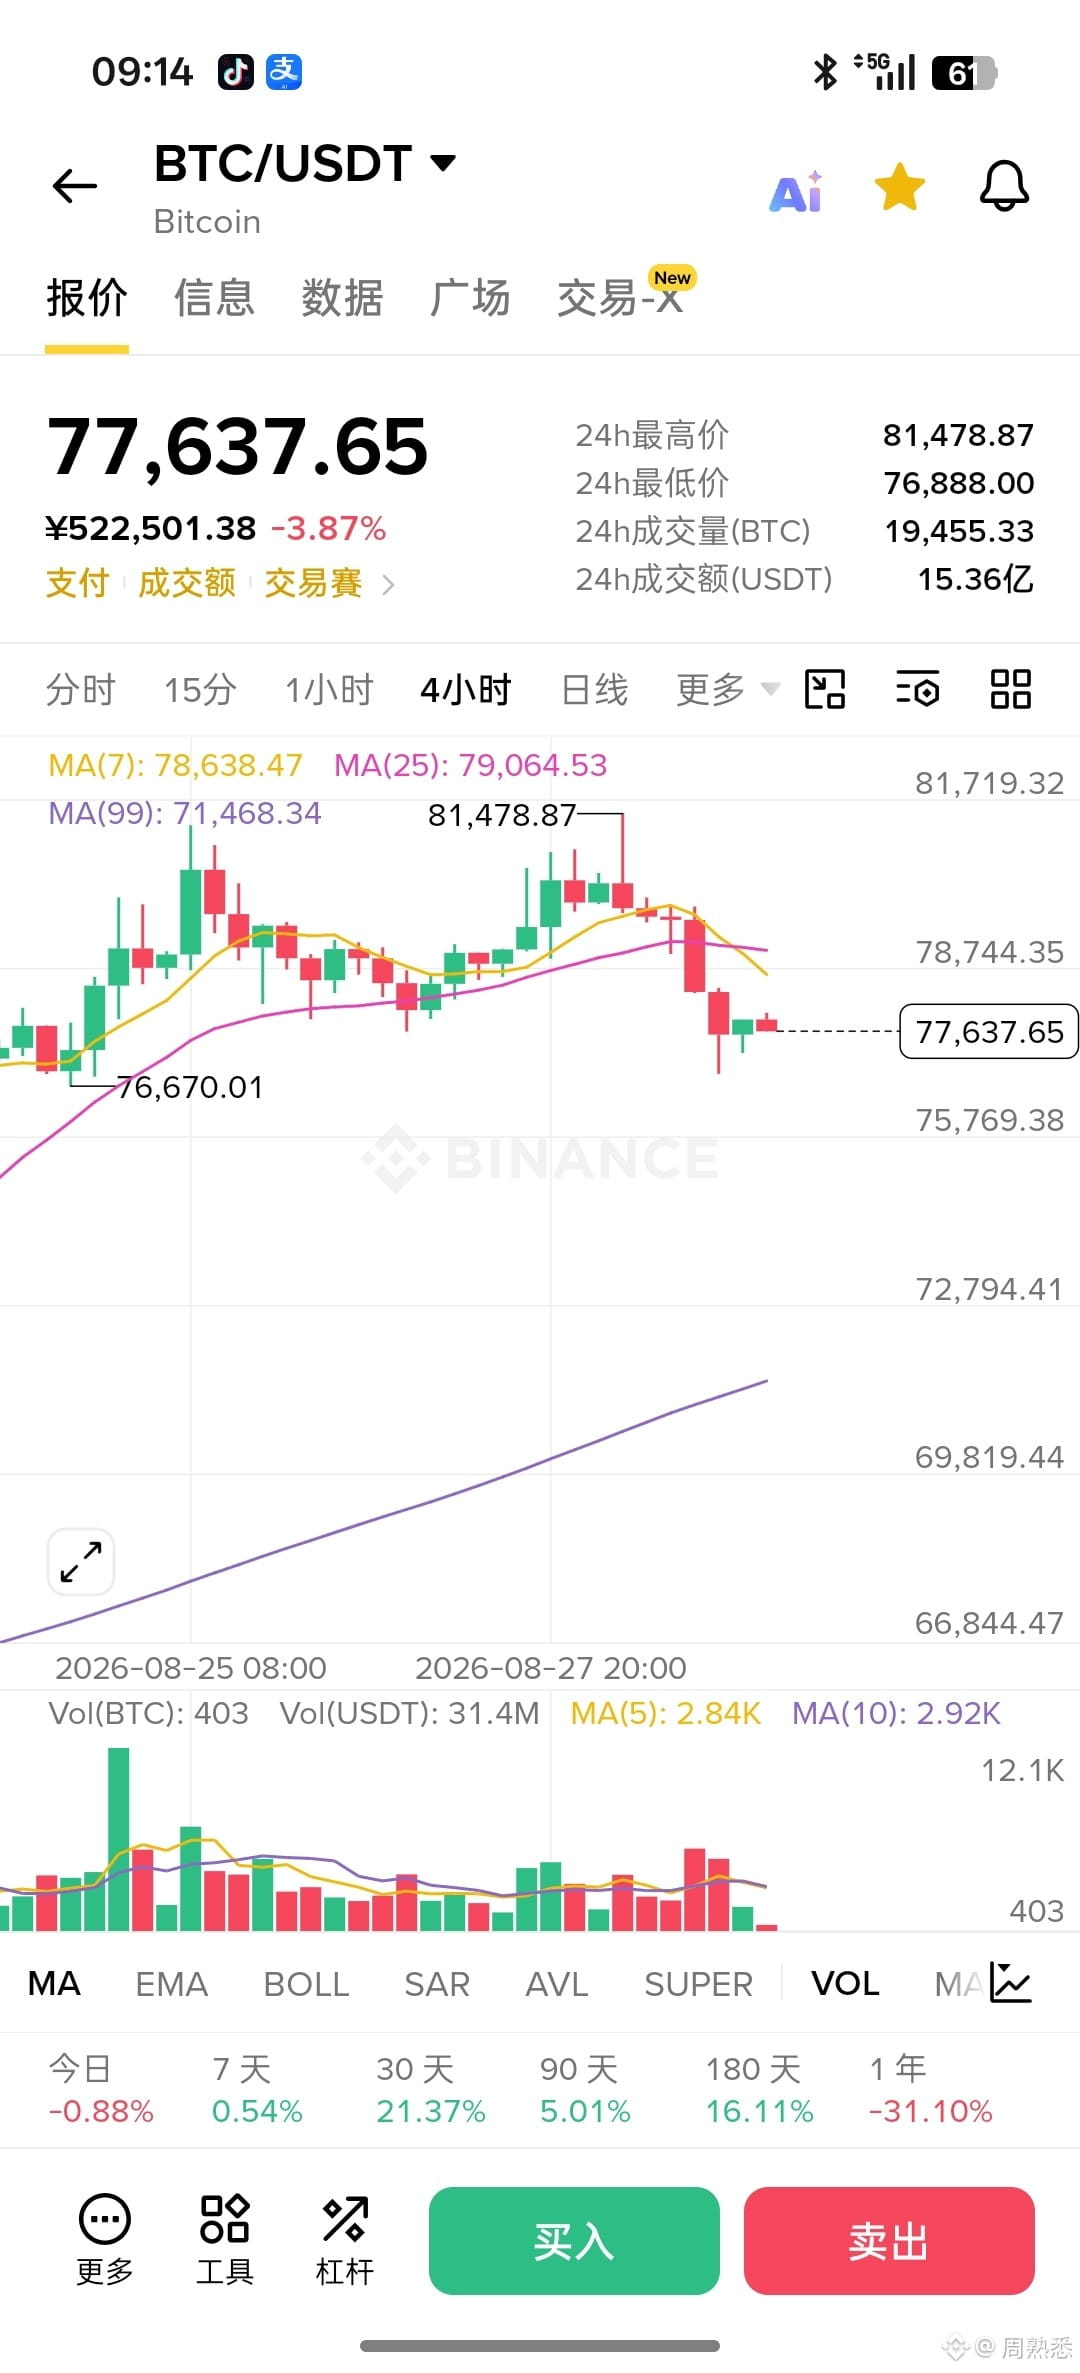The width and height of the screenshot is (1080, 2373).
Task: Tap the Vol(BTC): 403 label
Action: pyautogui.click(x=148, y=1713)
